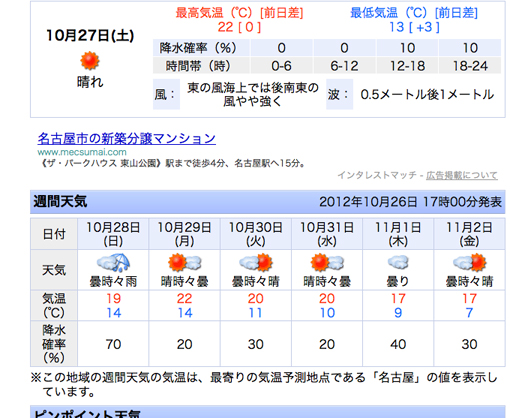Click the wind description 東の風海上では後南東の風やや強く
This screenshot has width=510, height=418.
pyautogui.click(x=253, y=94)
